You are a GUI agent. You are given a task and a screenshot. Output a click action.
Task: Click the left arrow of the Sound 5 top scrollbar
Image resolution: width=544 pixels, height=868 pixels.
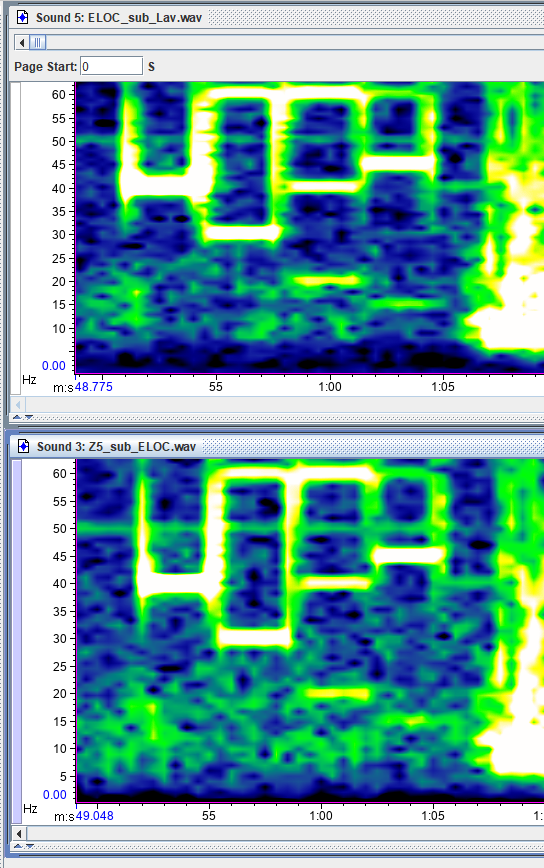pyautogui.click(x=22, y=42)
